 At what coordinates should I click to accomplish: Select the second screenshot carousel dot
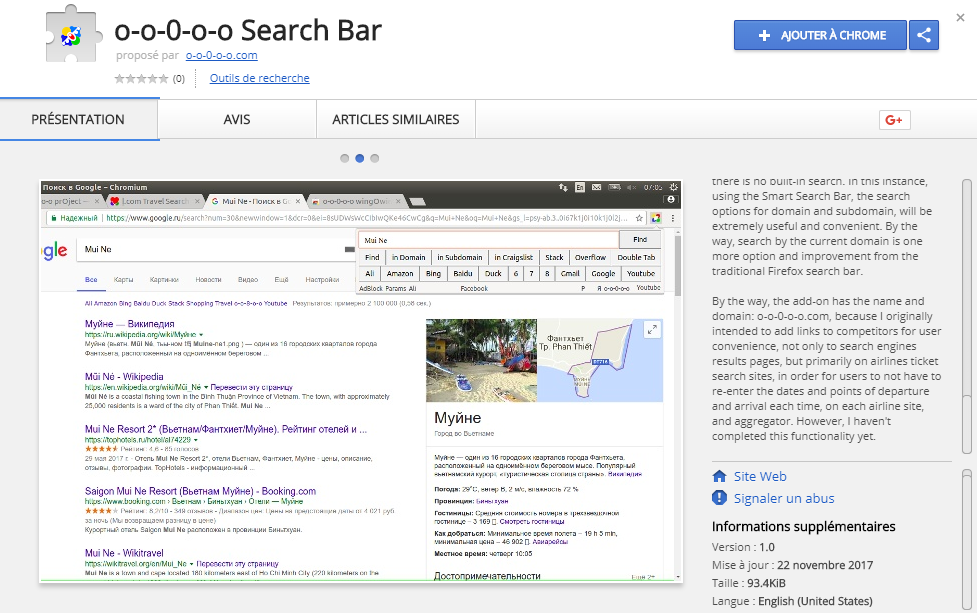[360, 158]
